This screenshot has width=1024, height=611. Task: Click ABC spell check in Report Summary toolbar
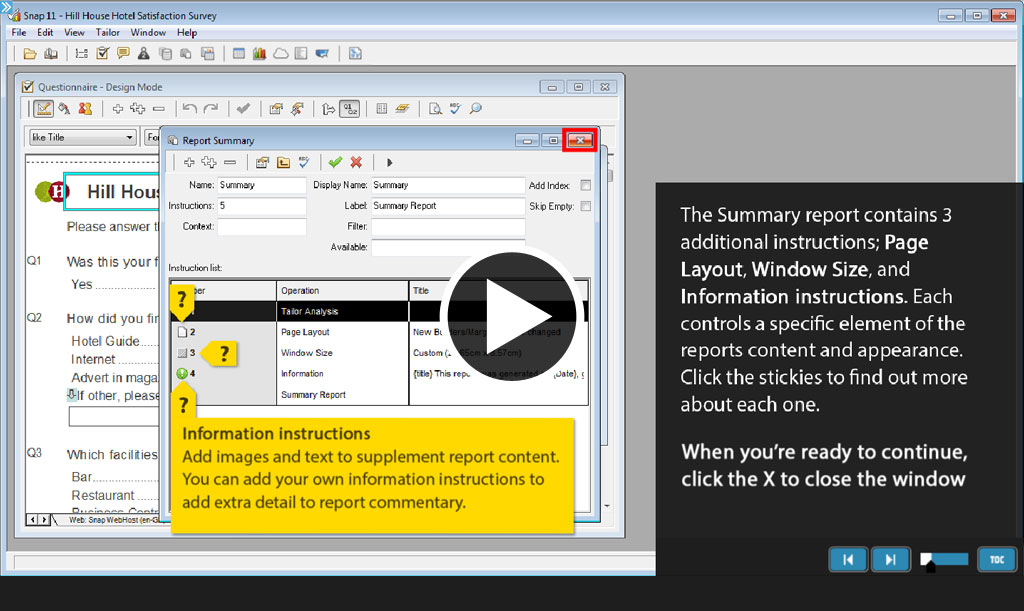pyautogui.click(x=304, y=162)
